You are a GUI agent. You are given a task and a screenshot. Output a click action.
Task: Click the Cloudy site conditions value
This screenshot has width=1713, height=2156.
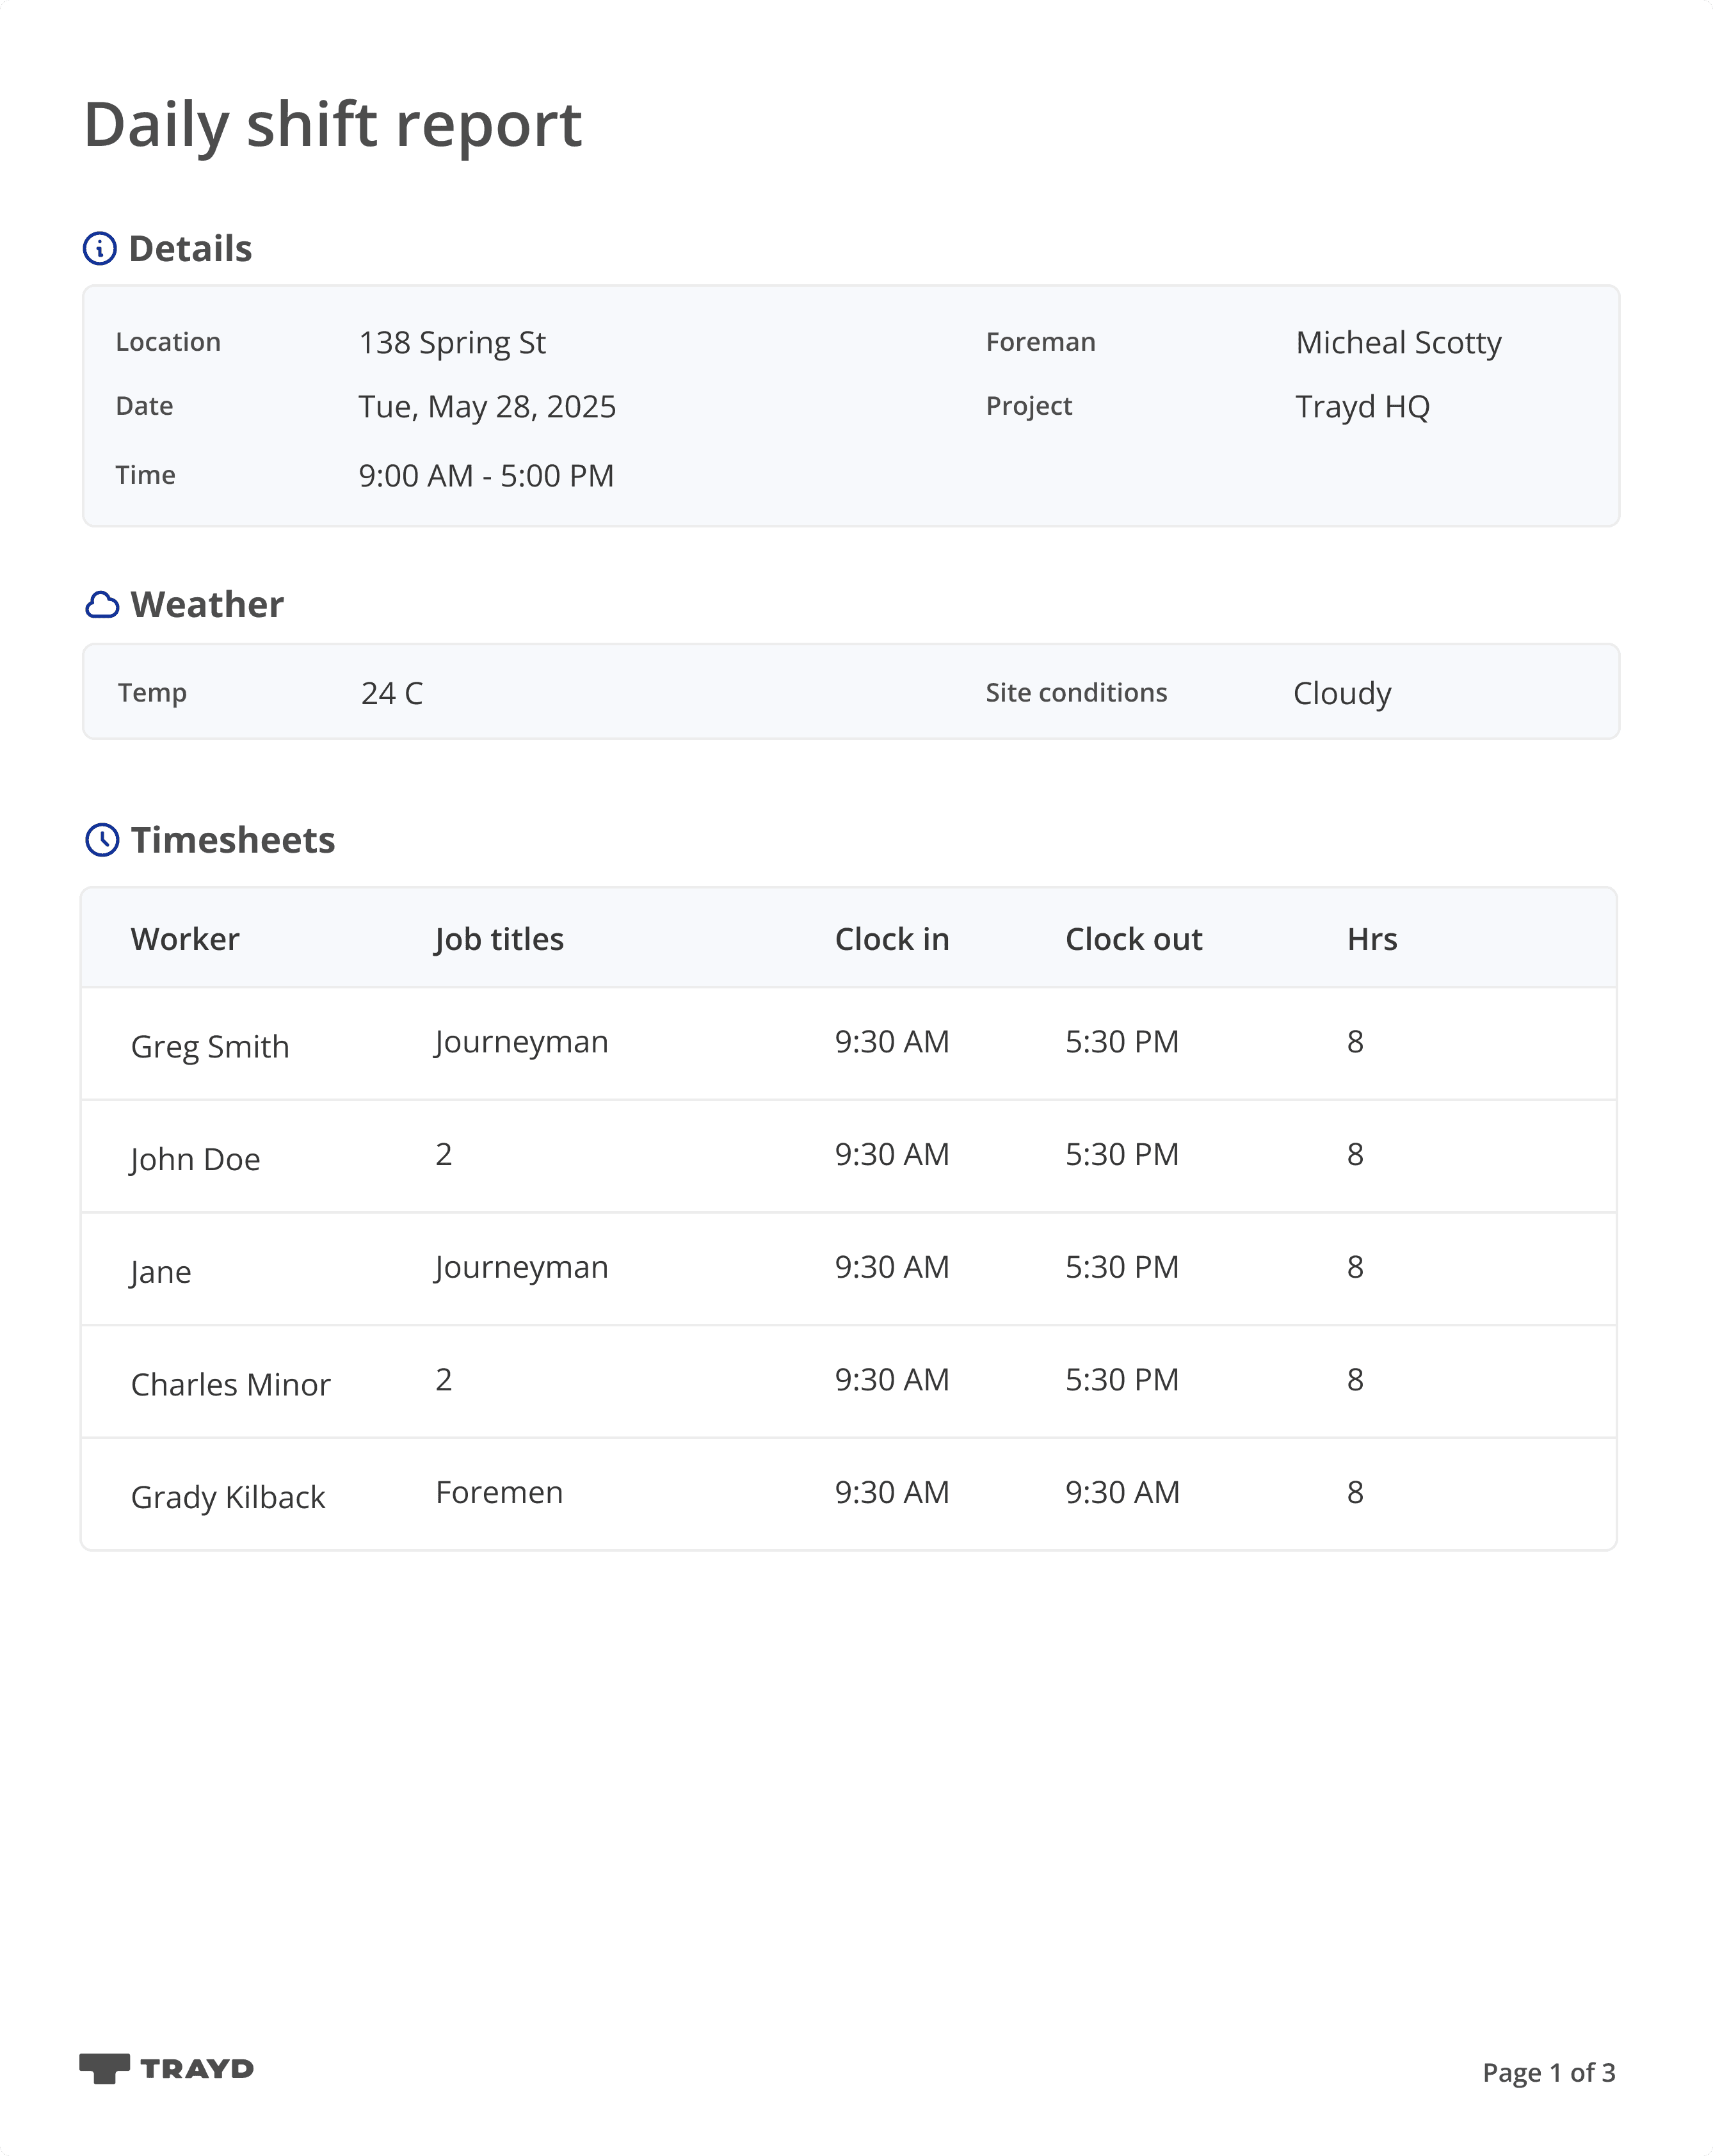pos(1342,693)
